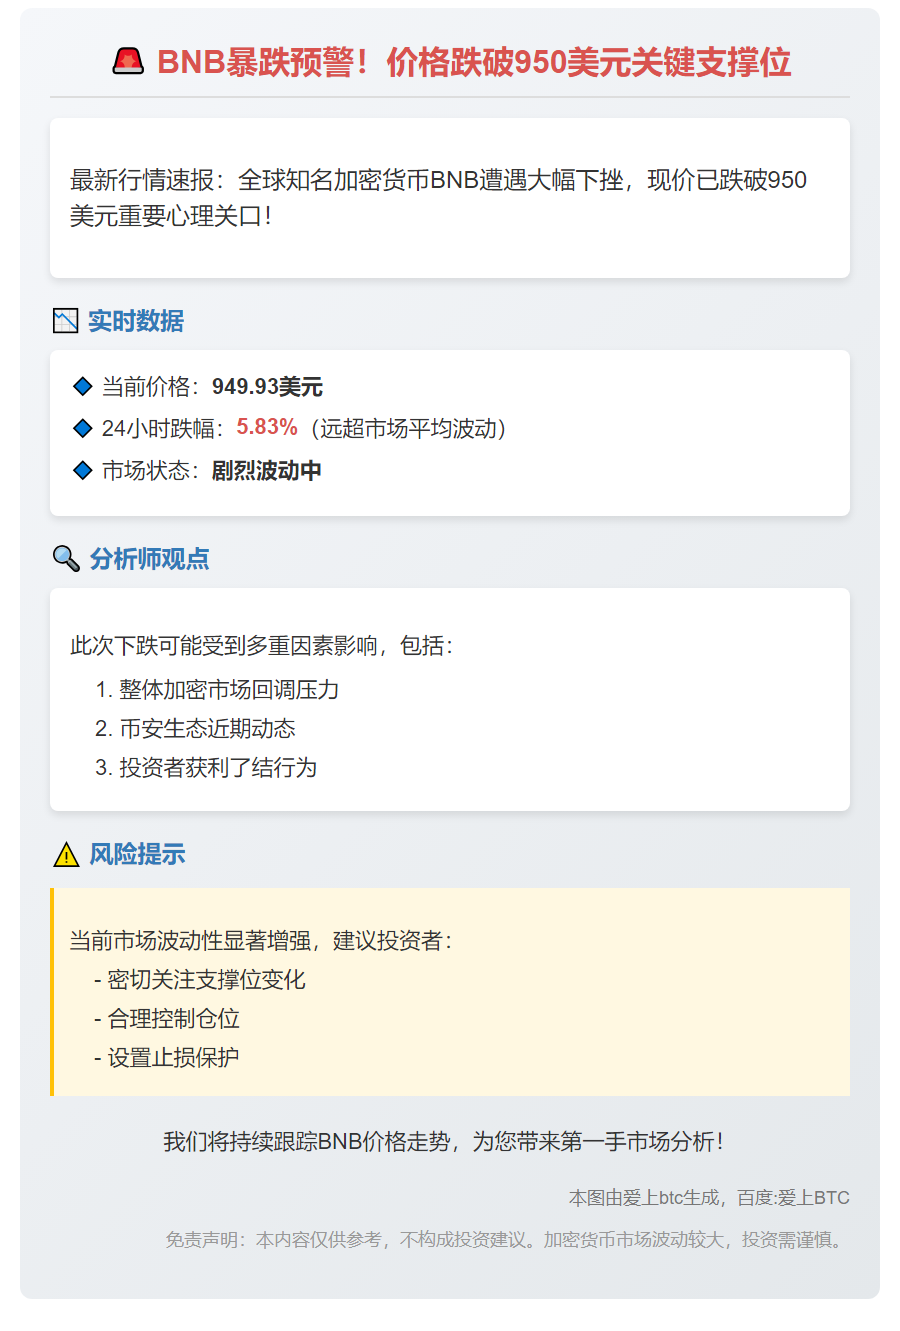Click the 剧烈波动中 market status text
This screenshot has height=1331, width=900.
[x=266, y=471]
